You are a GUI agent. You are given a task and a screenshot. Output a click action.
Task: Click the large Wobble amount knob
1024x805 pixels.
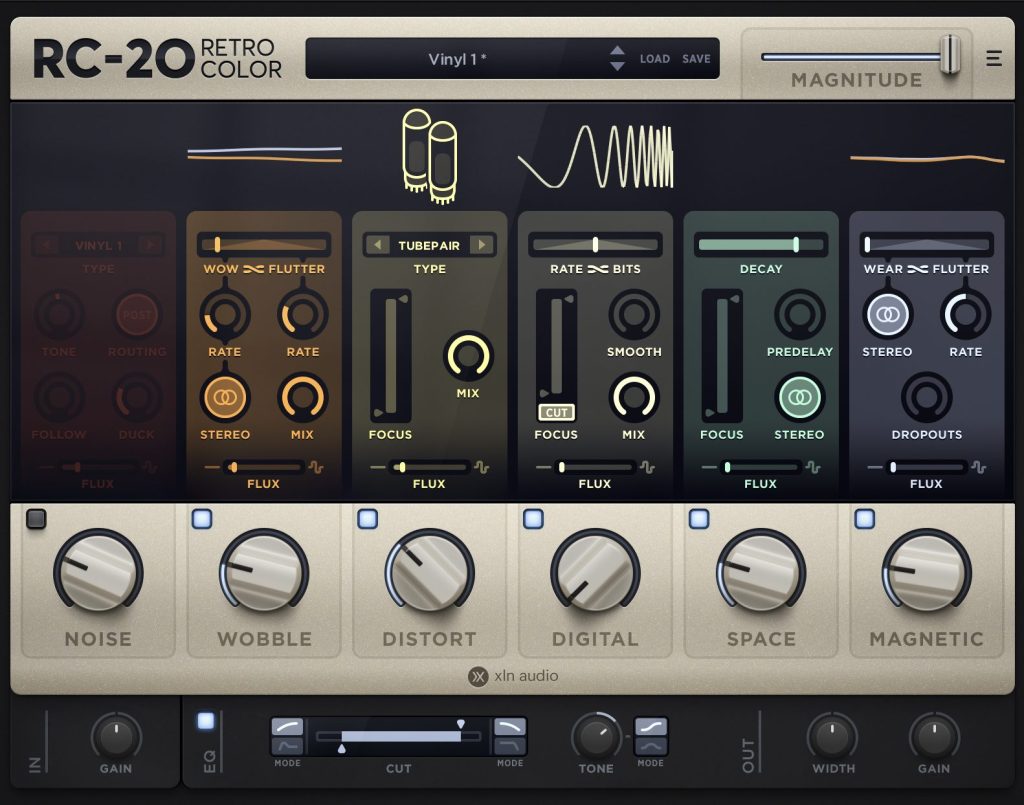[x=264, y=573]
